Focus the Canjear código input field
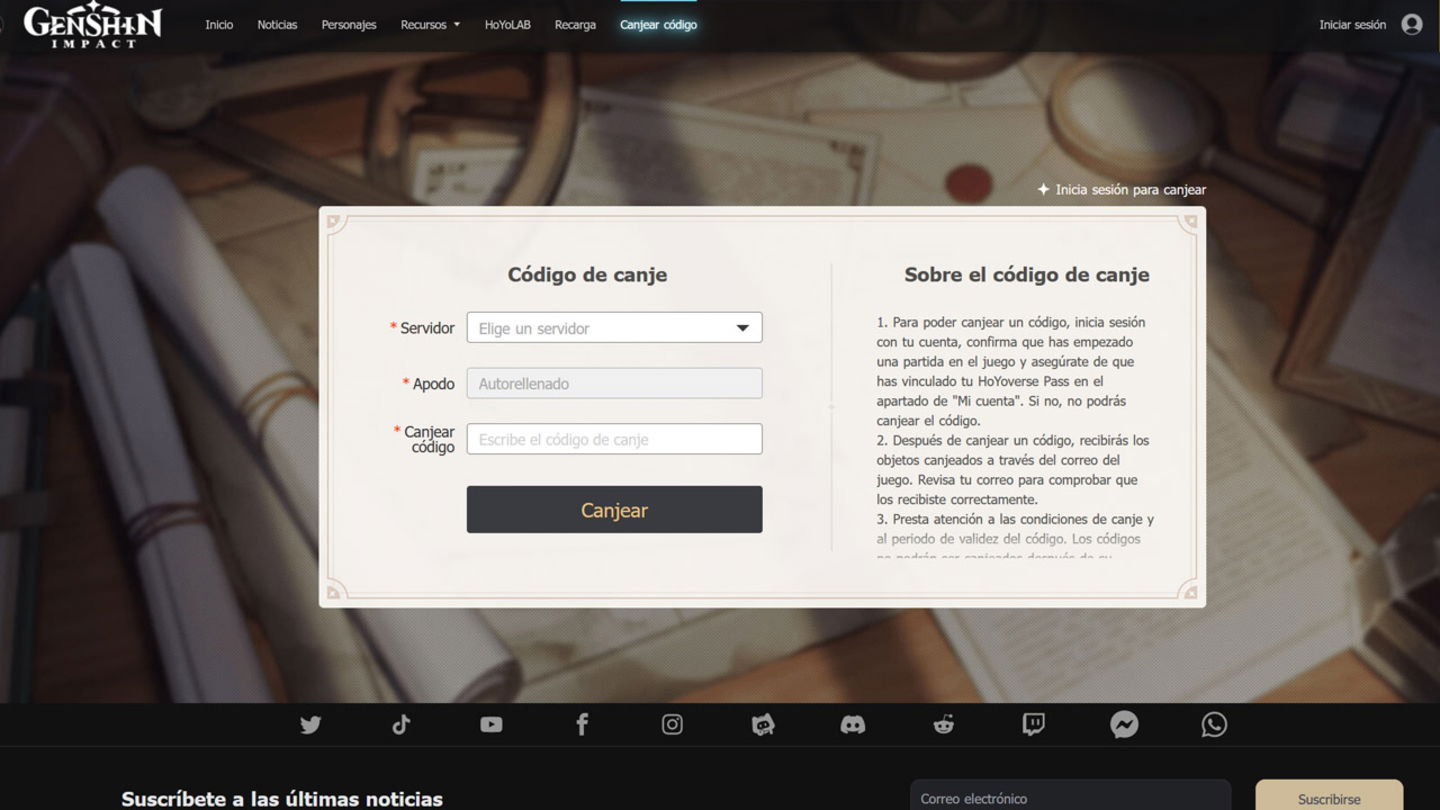Image resolution: width=1440 pixels, height=810 pixels. 614,439
